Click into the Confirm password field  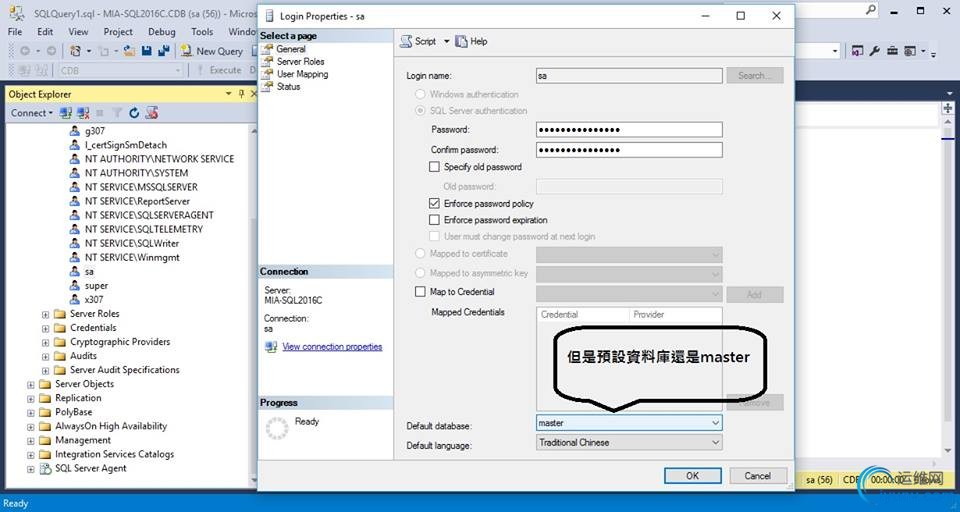click(629, 150)
